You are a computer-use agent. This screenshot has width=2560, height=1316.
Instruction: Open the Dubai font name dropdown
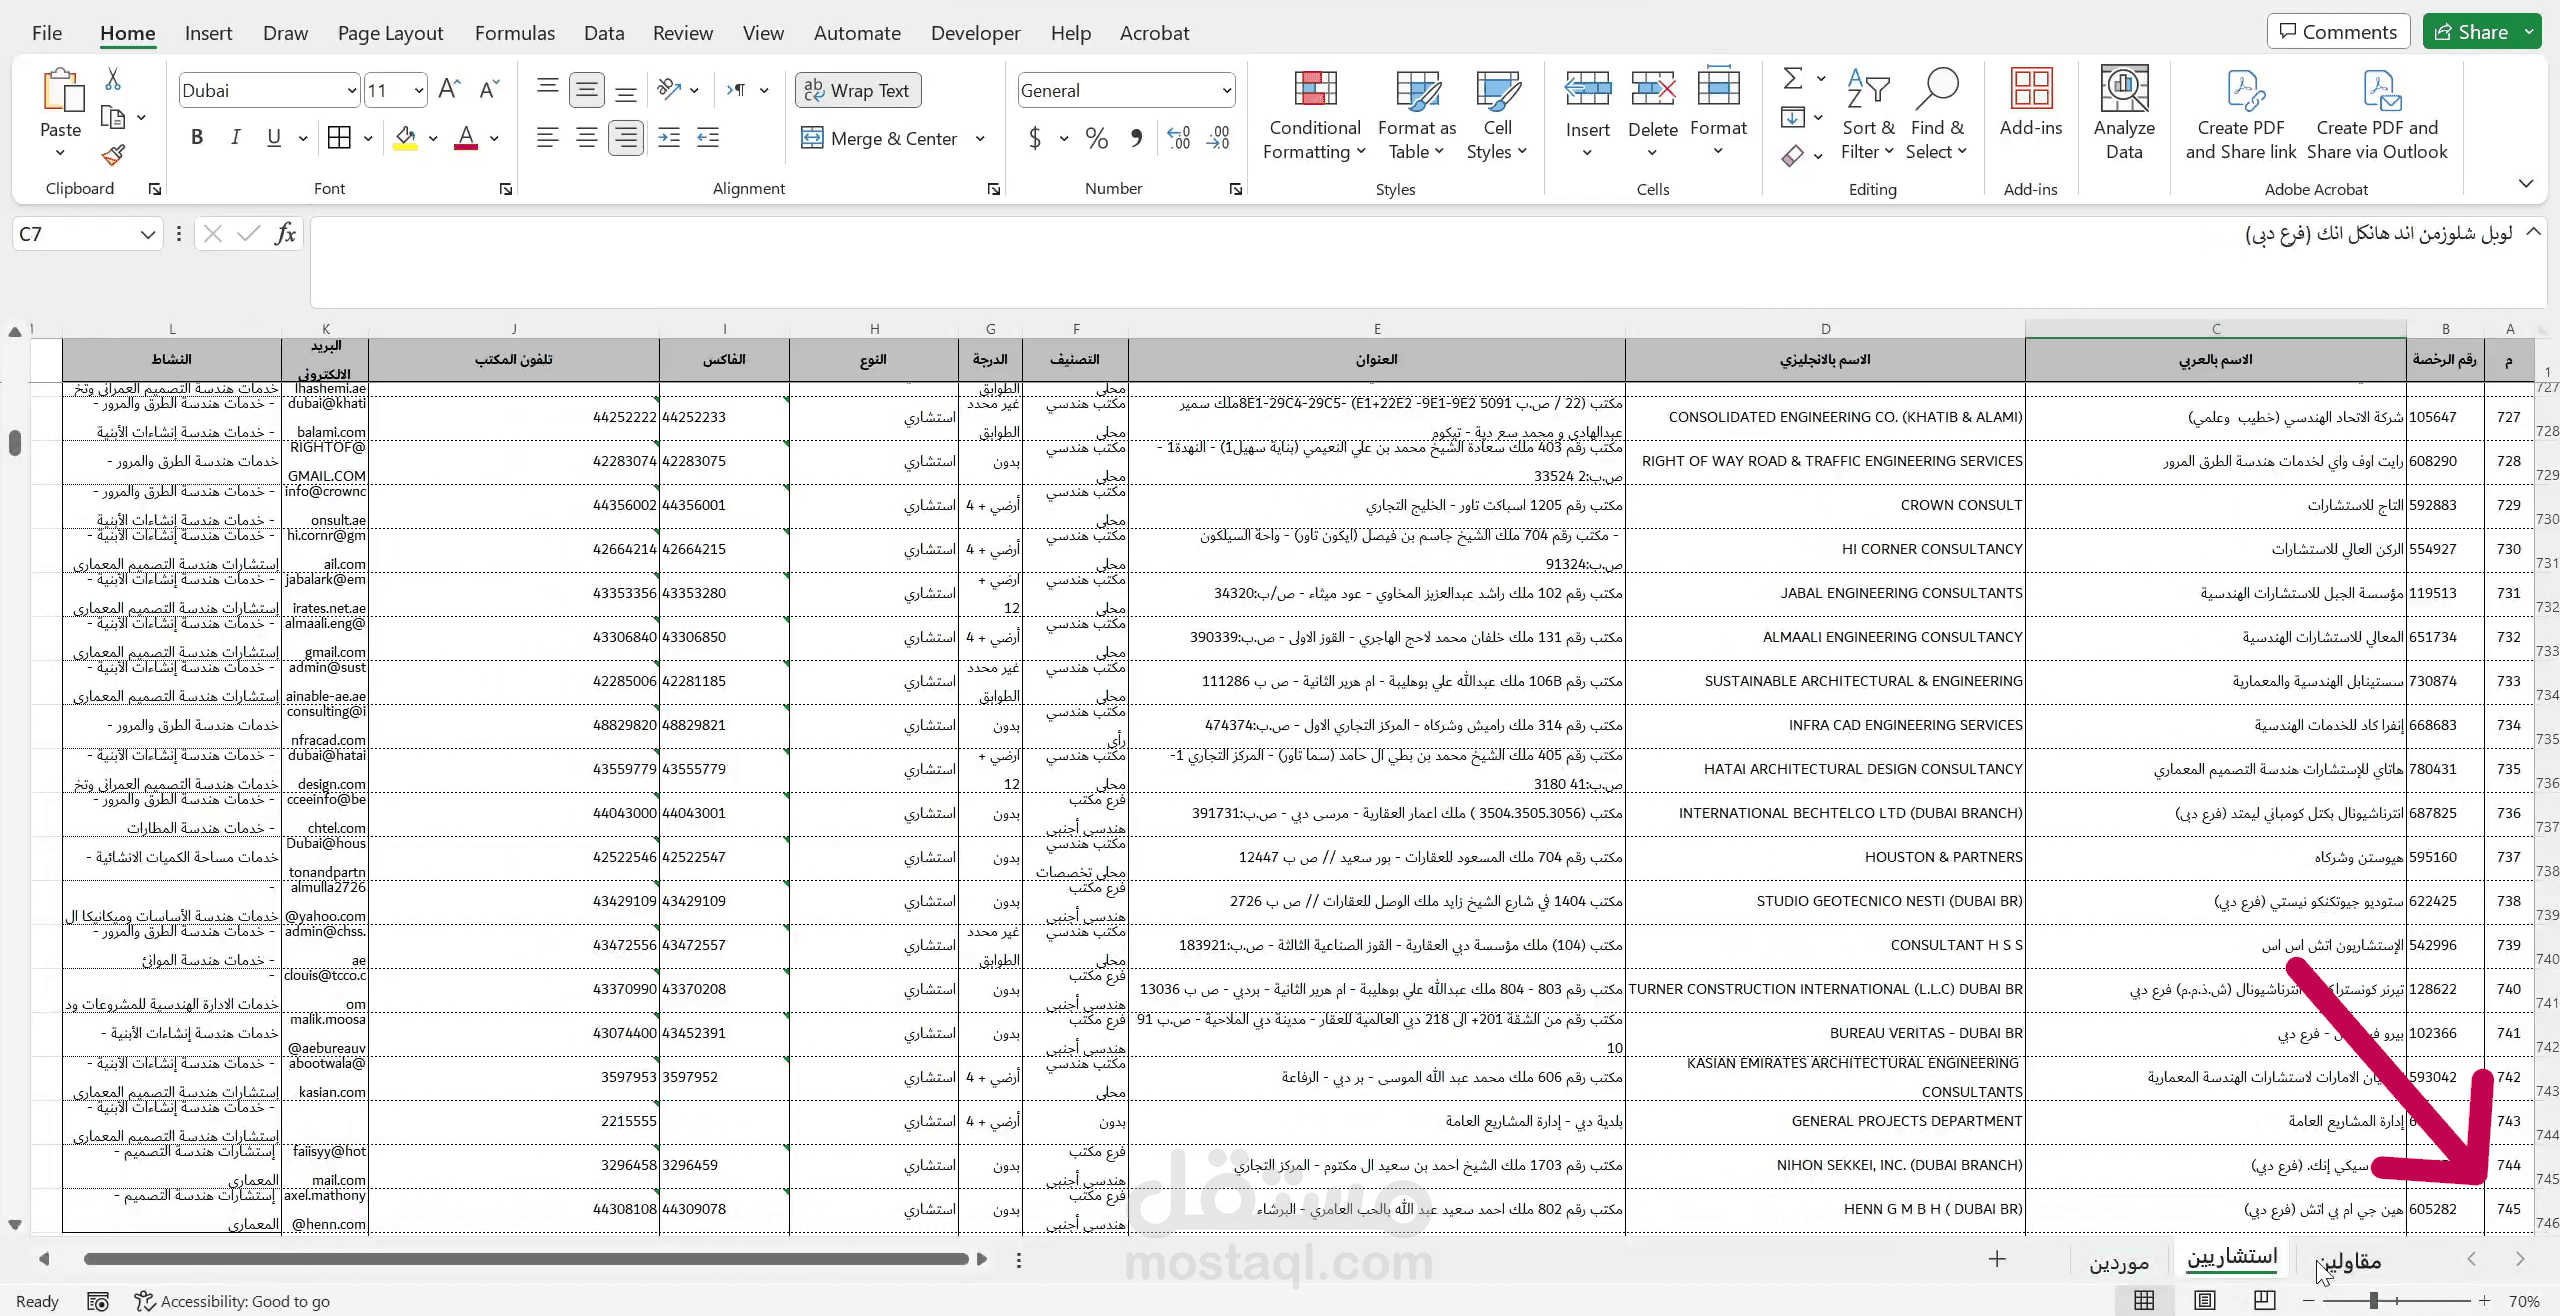351,91
